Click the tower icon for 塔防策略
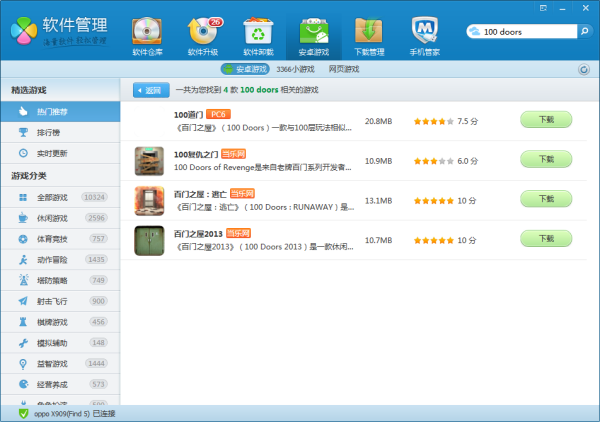The width and height of the screenshot is (600, 422). 23,280
